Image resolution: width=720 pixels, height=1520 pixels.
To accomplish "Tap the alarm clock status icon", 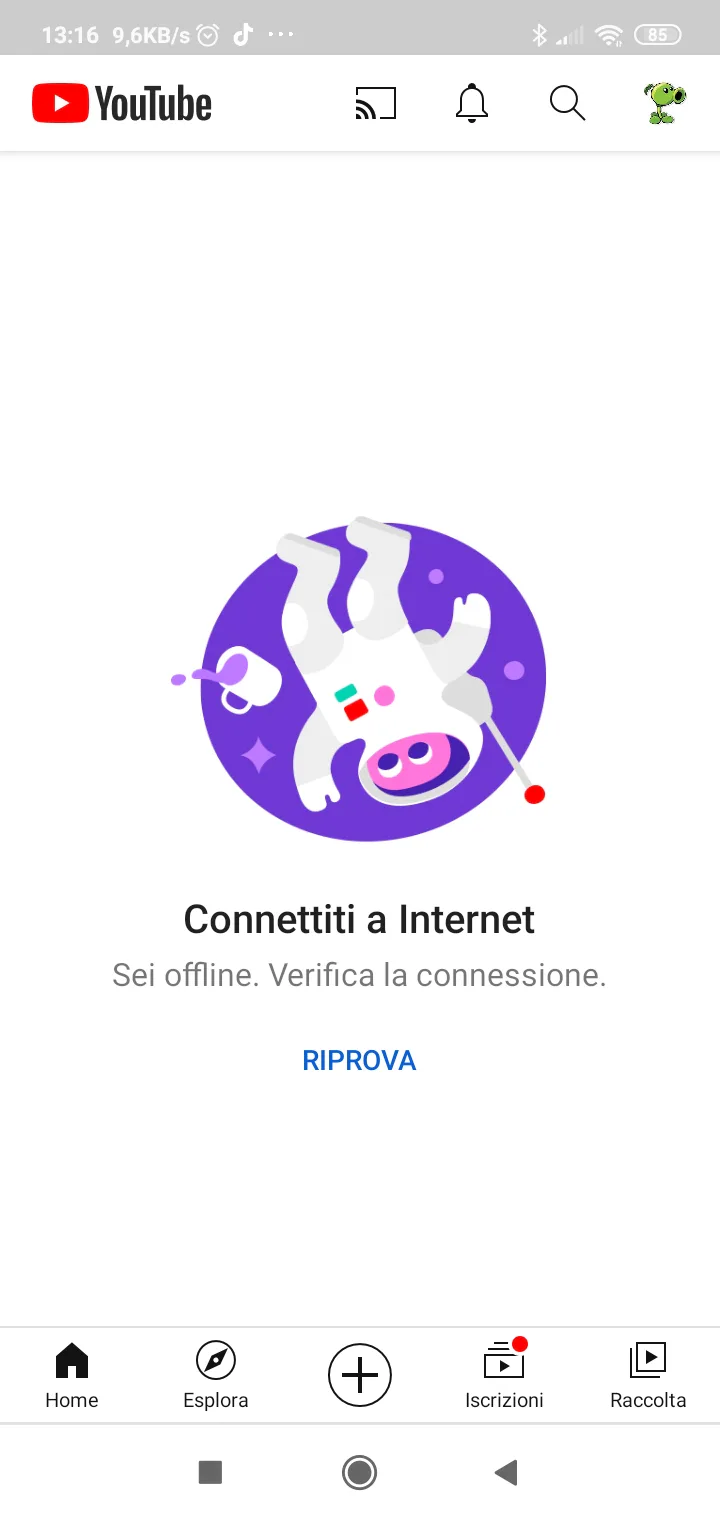I will tap(208, 36).
